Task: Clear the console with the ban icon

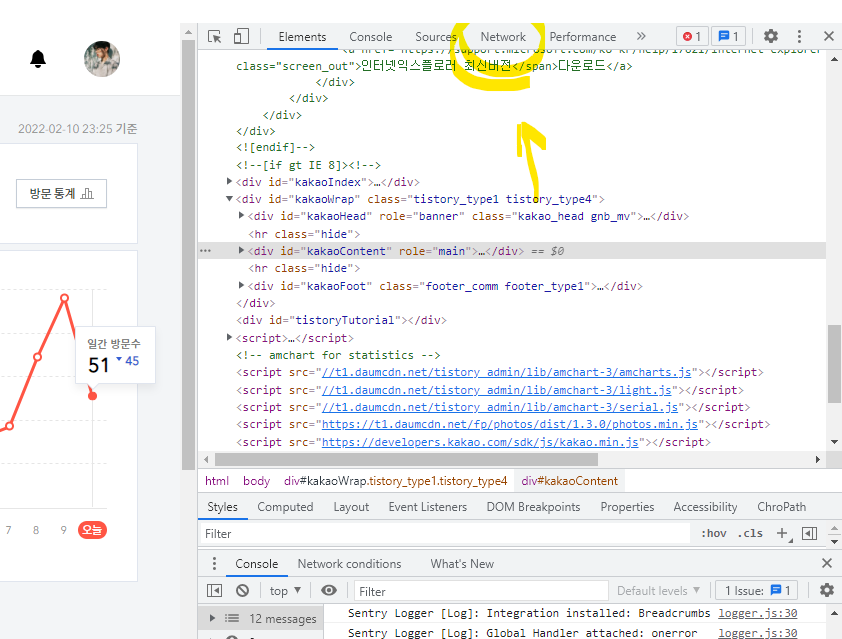Action: tap(243, 591)
